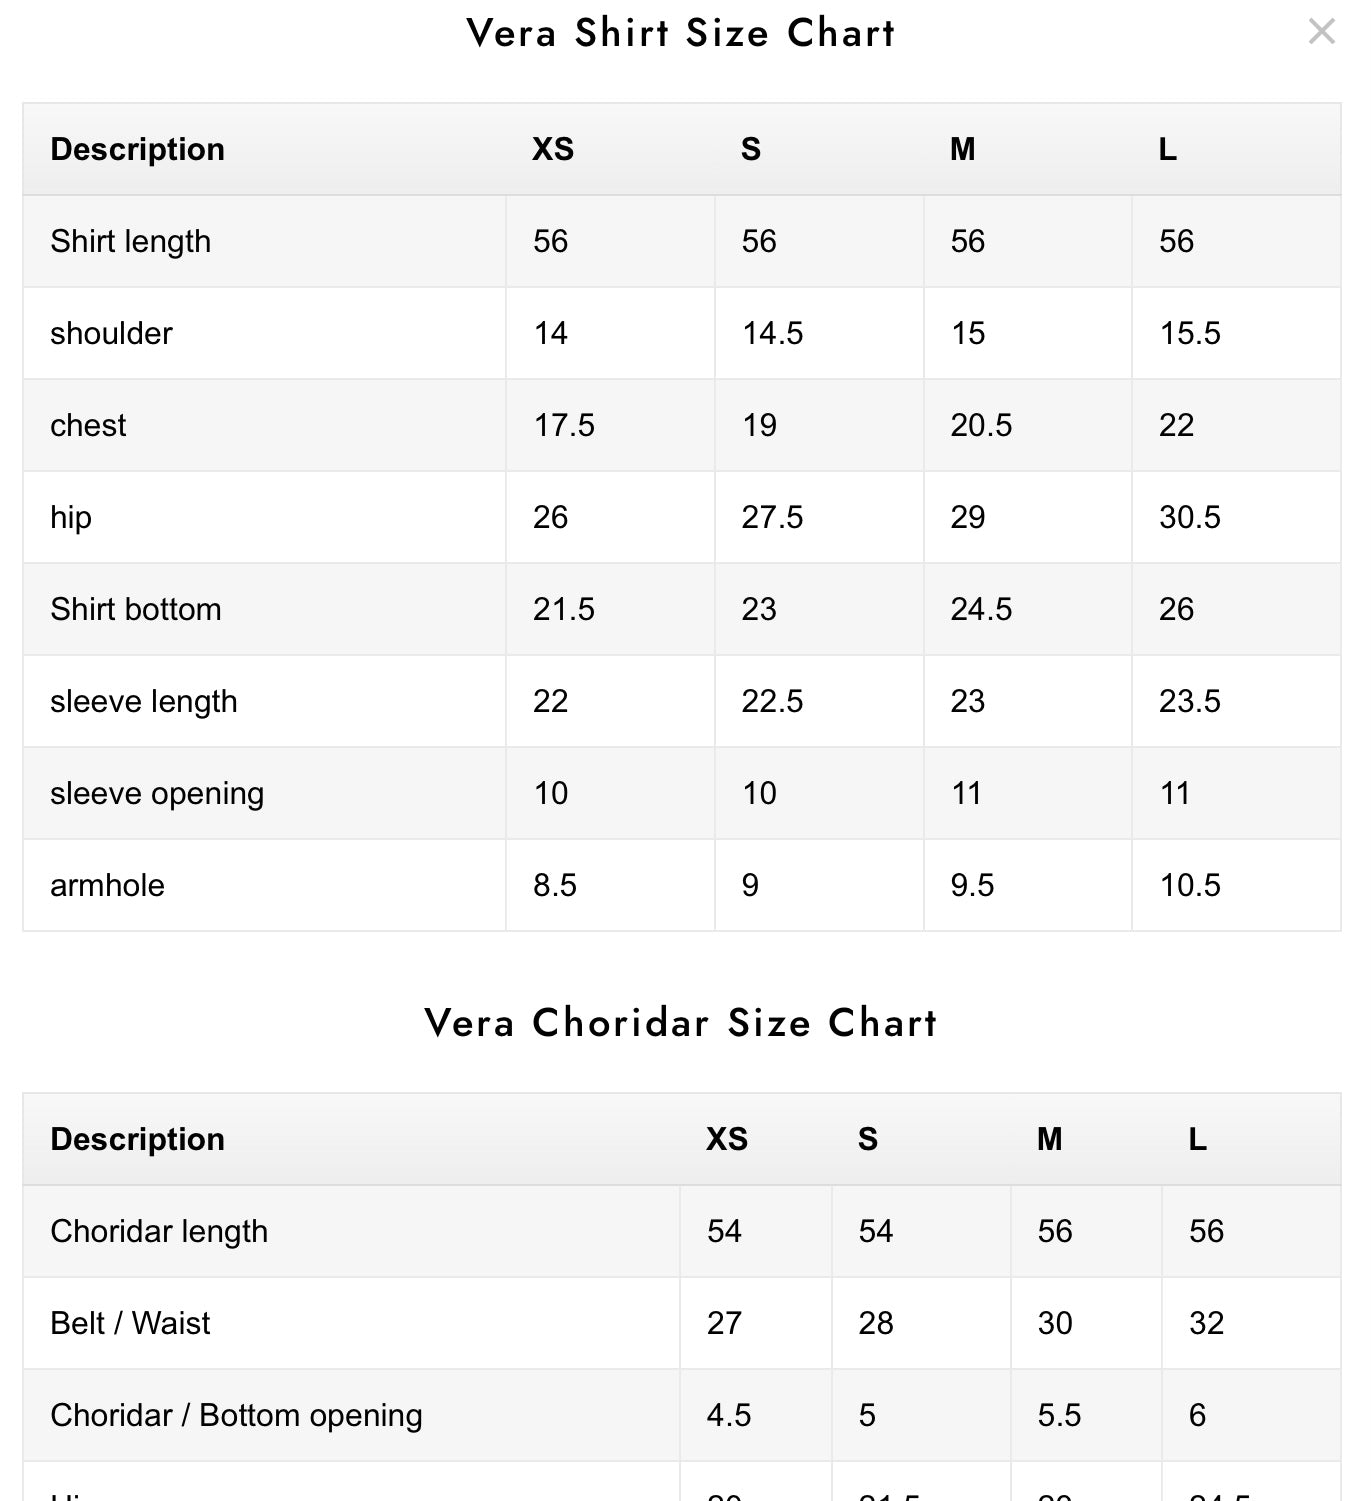Click the Description header in shirt chart
1371x1501 pixels.
(137, 149)
